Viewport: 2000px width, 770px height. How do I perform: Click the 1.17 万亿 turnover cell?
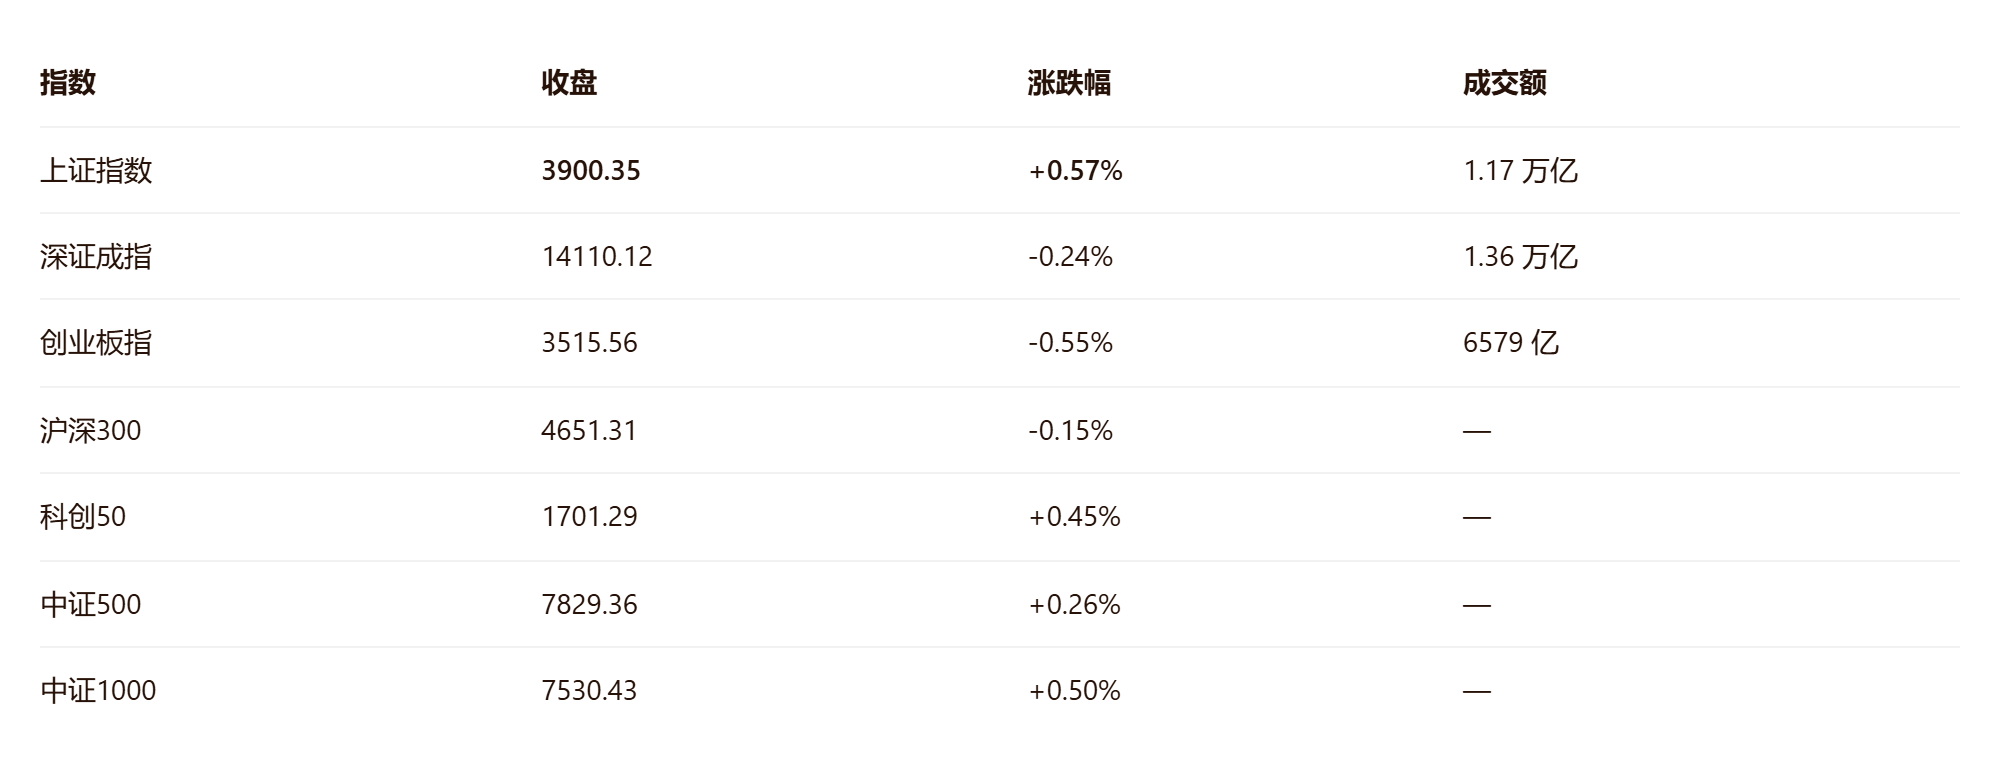point(1520,171)
